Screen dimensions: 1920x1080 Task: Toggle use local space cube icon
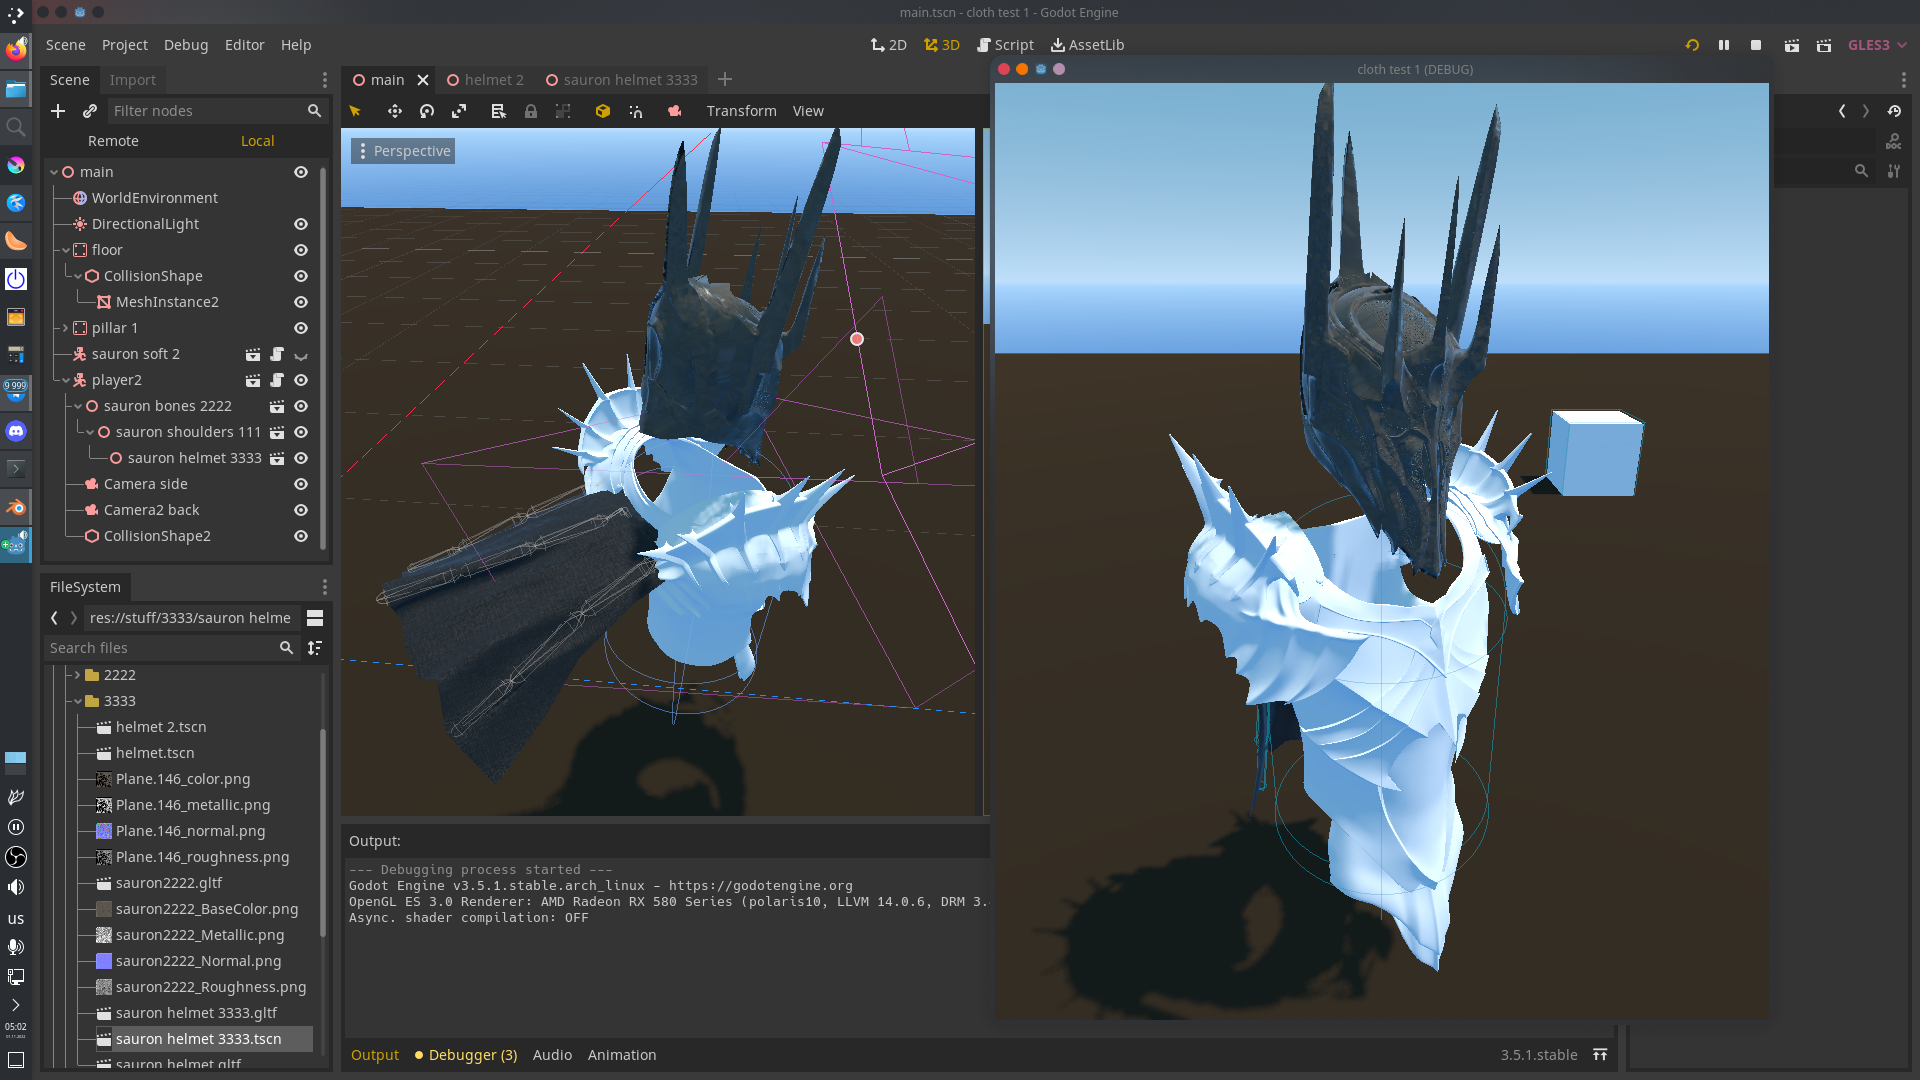click(x=602, y=111)
